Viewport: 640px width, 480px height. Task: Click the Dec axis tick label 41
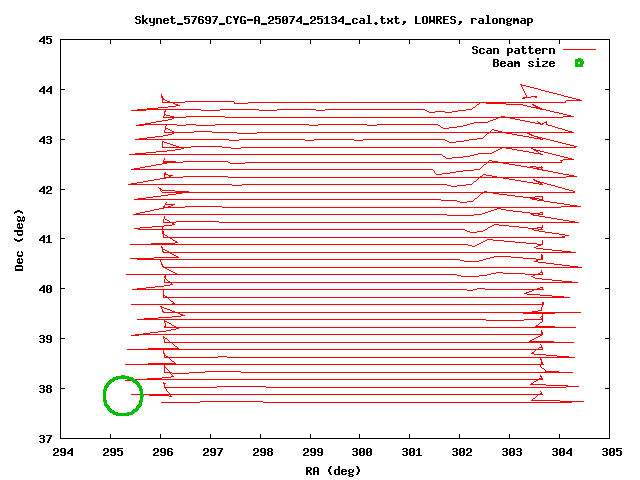click(45, 239)
